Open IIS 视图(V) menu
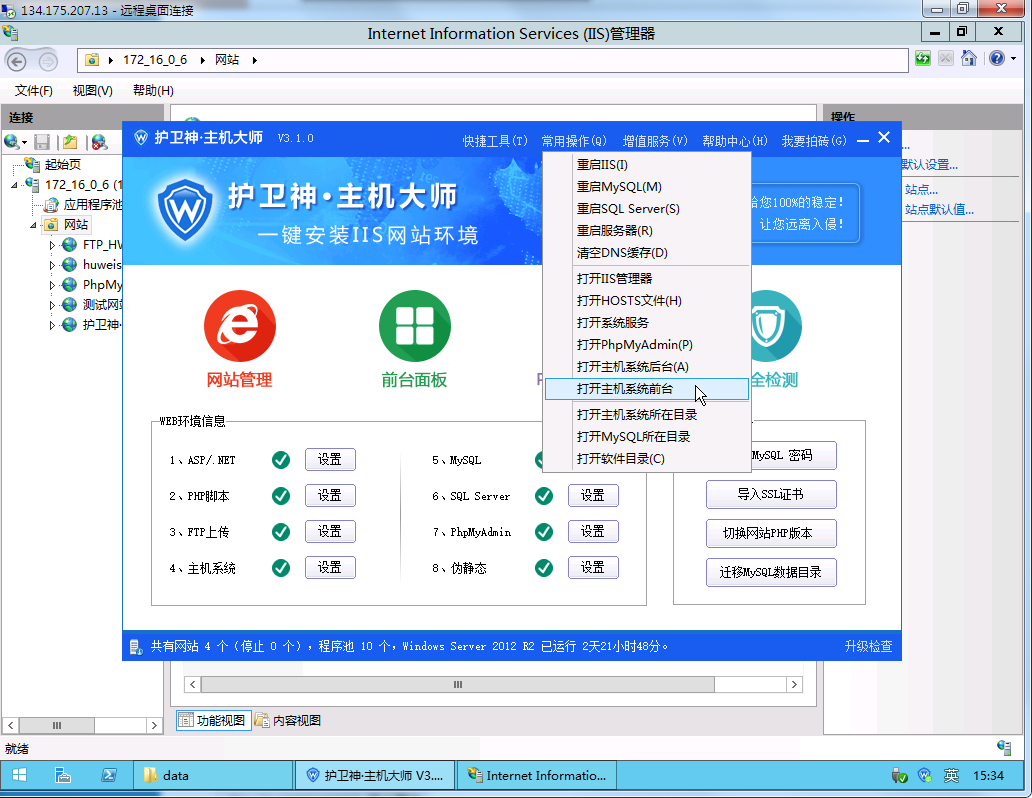 93,91
